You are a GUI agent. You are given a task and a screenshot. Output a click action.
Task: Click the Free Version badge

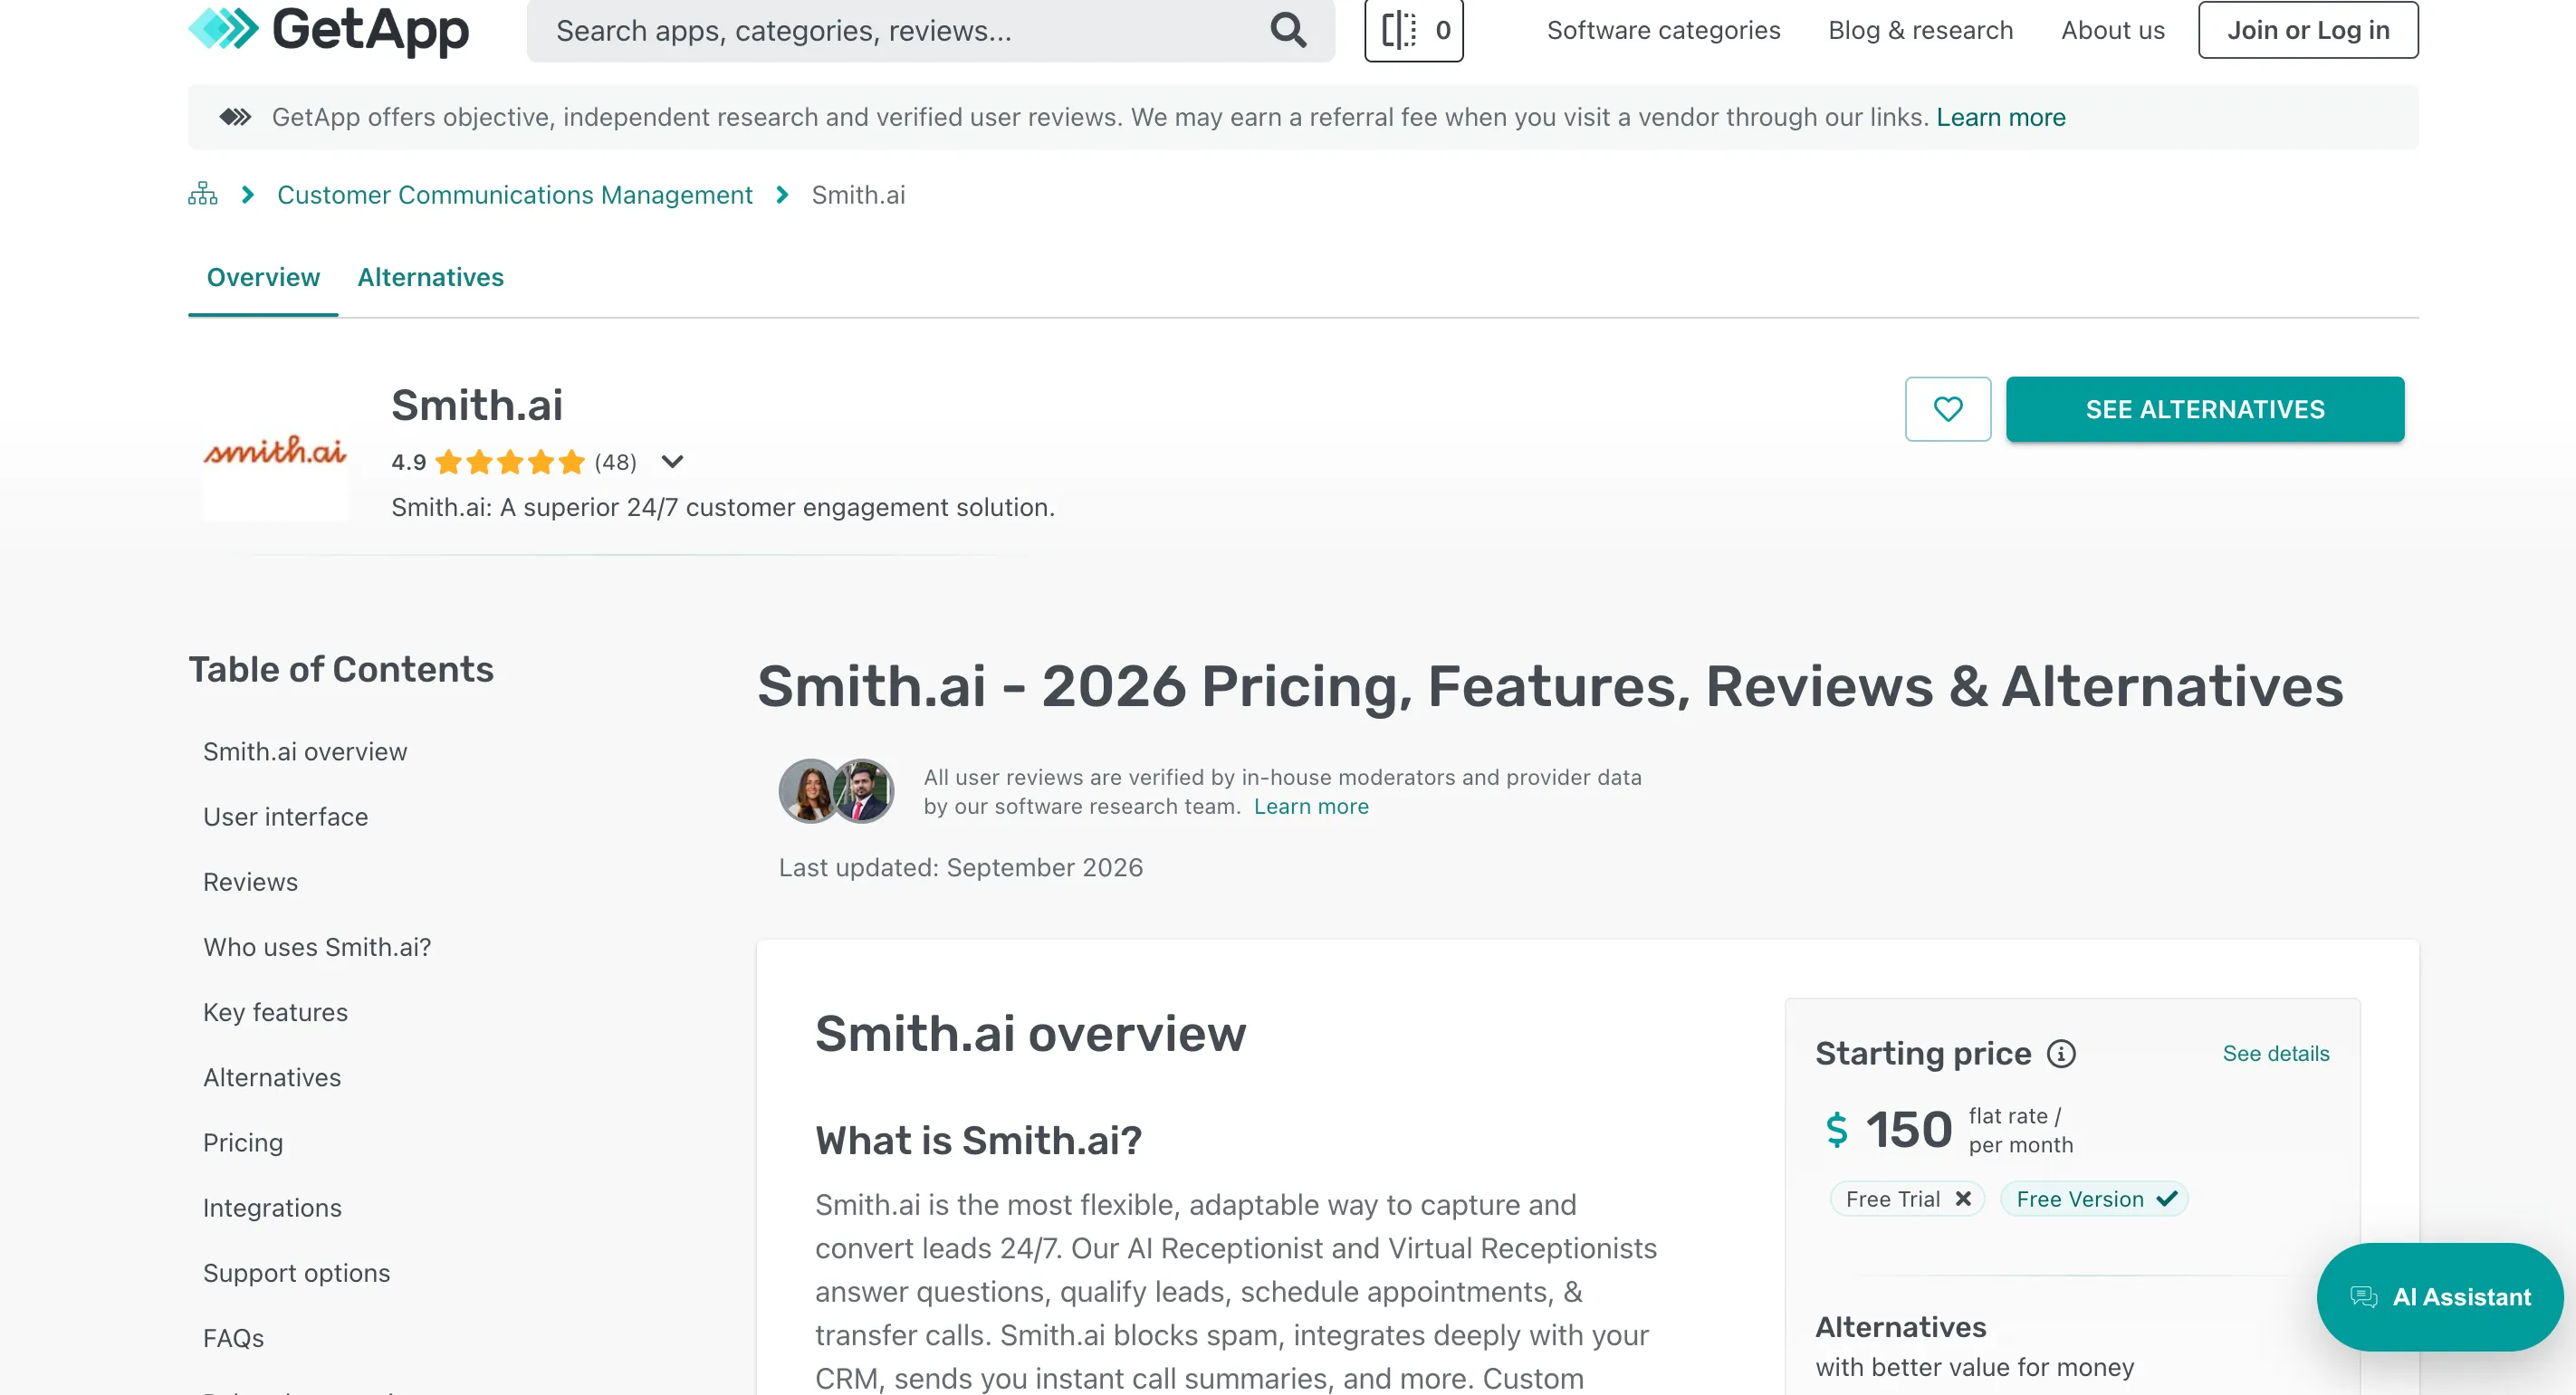pyautogui.click(x=2094, y=1199)
